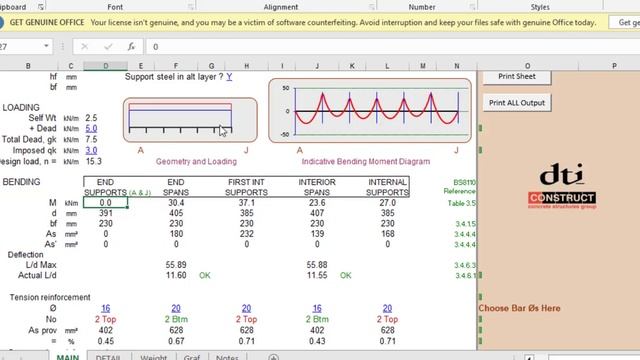Click the + Dead value 5.0

[91, 129]
